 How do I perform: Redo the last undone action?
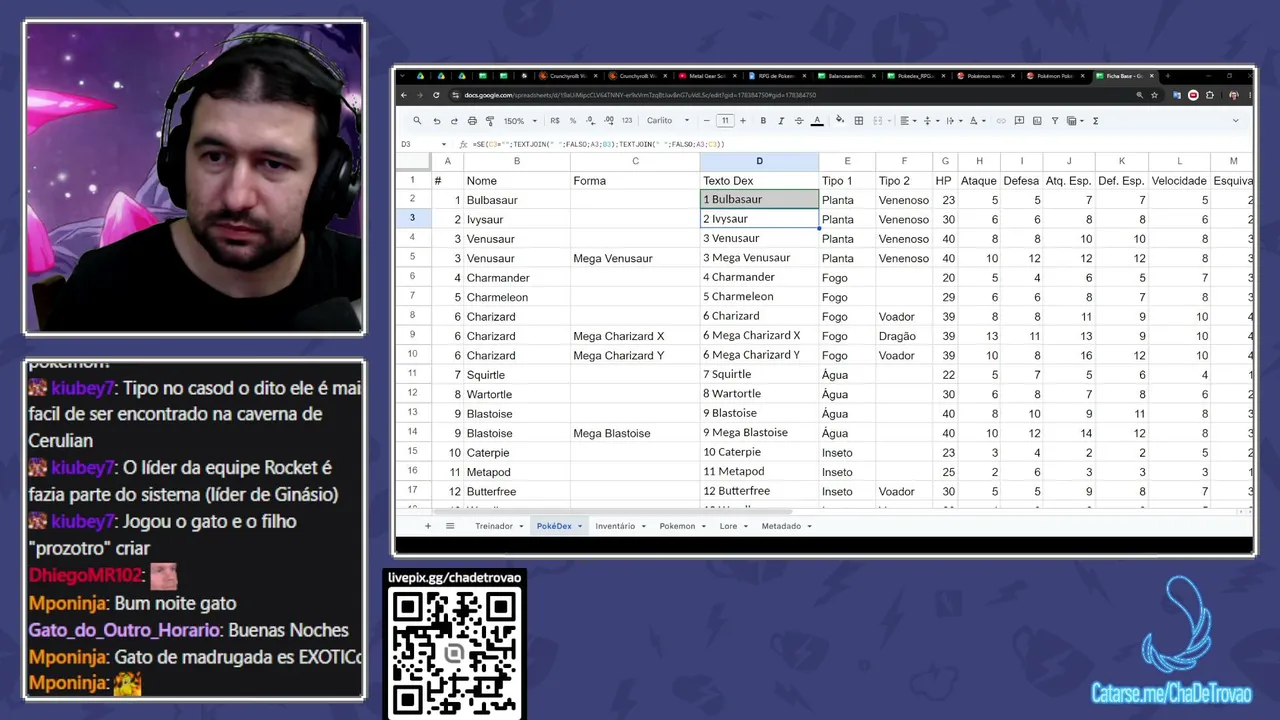click(454, 121)
